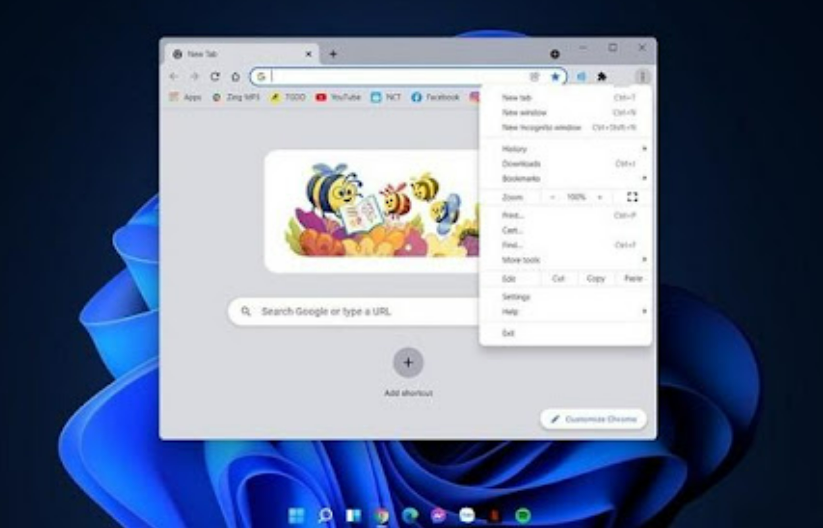This screenshot has width=823, height=528.
Task: Select New window from the menu
Action: click(566, 112)
